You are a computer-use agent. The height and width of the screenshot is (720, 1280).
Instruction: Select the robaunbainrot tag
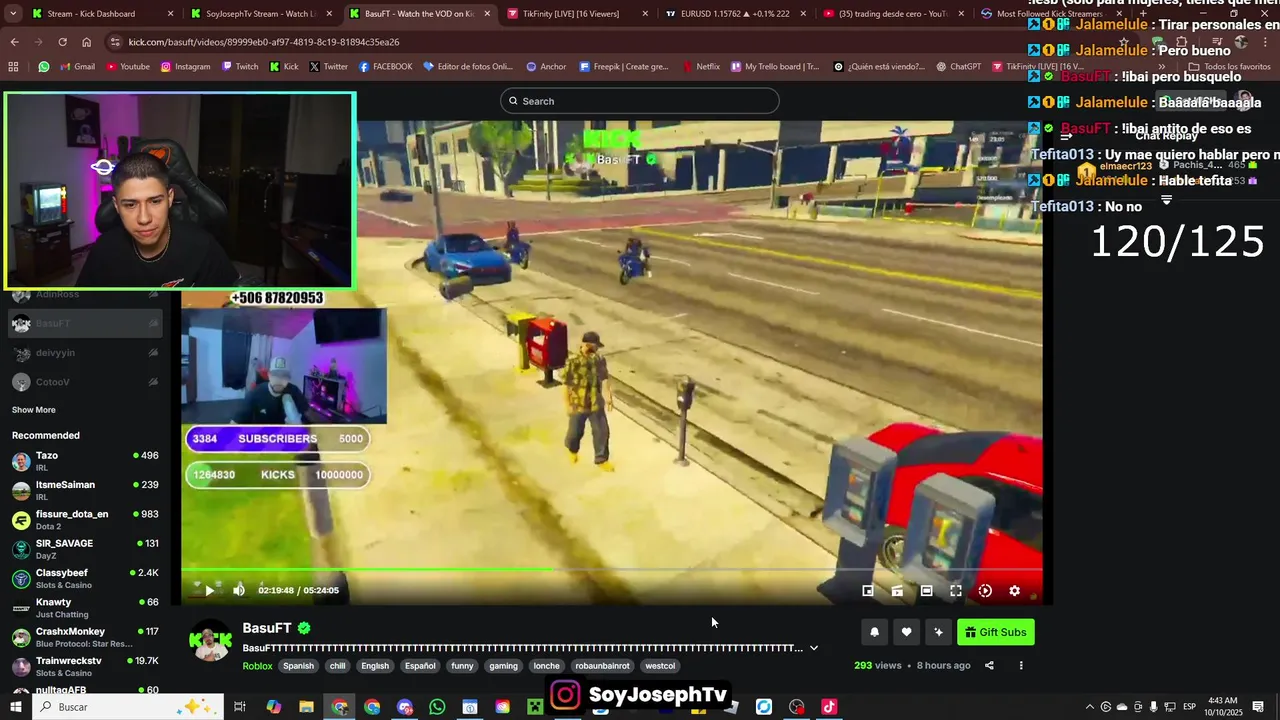coord(602,666)
